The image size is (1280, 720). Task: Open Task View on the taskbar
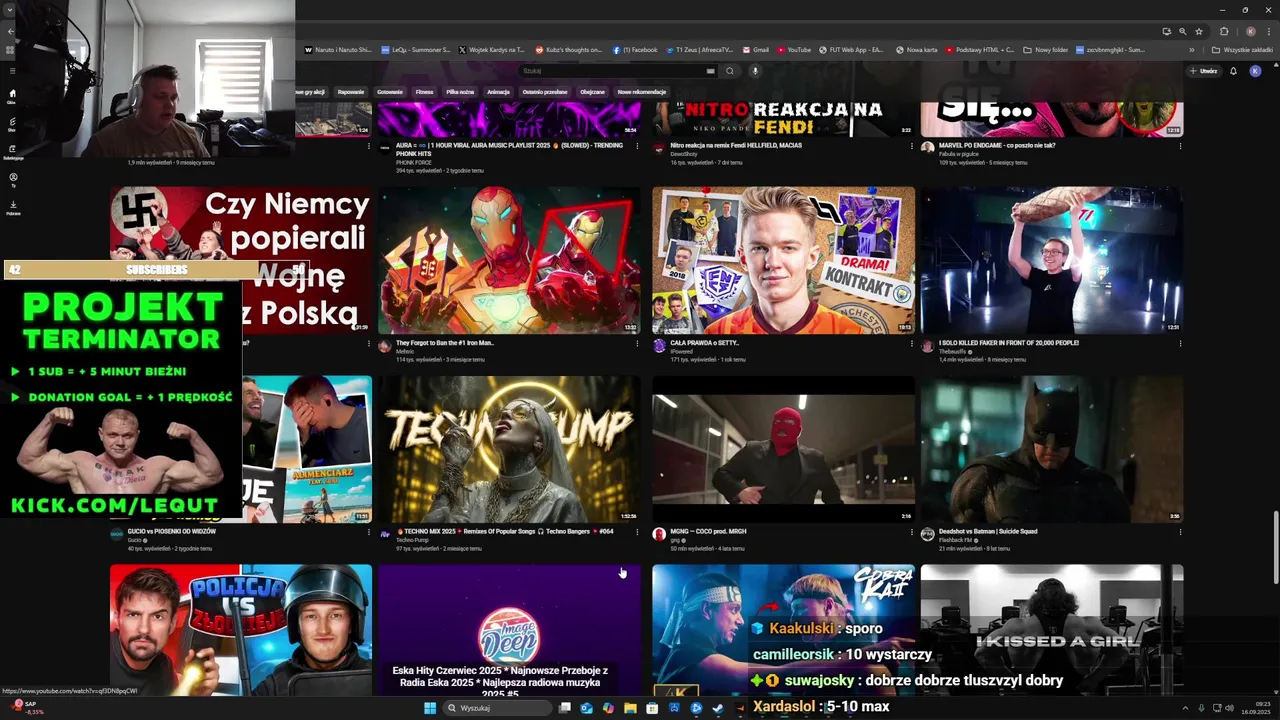[565, 708]
